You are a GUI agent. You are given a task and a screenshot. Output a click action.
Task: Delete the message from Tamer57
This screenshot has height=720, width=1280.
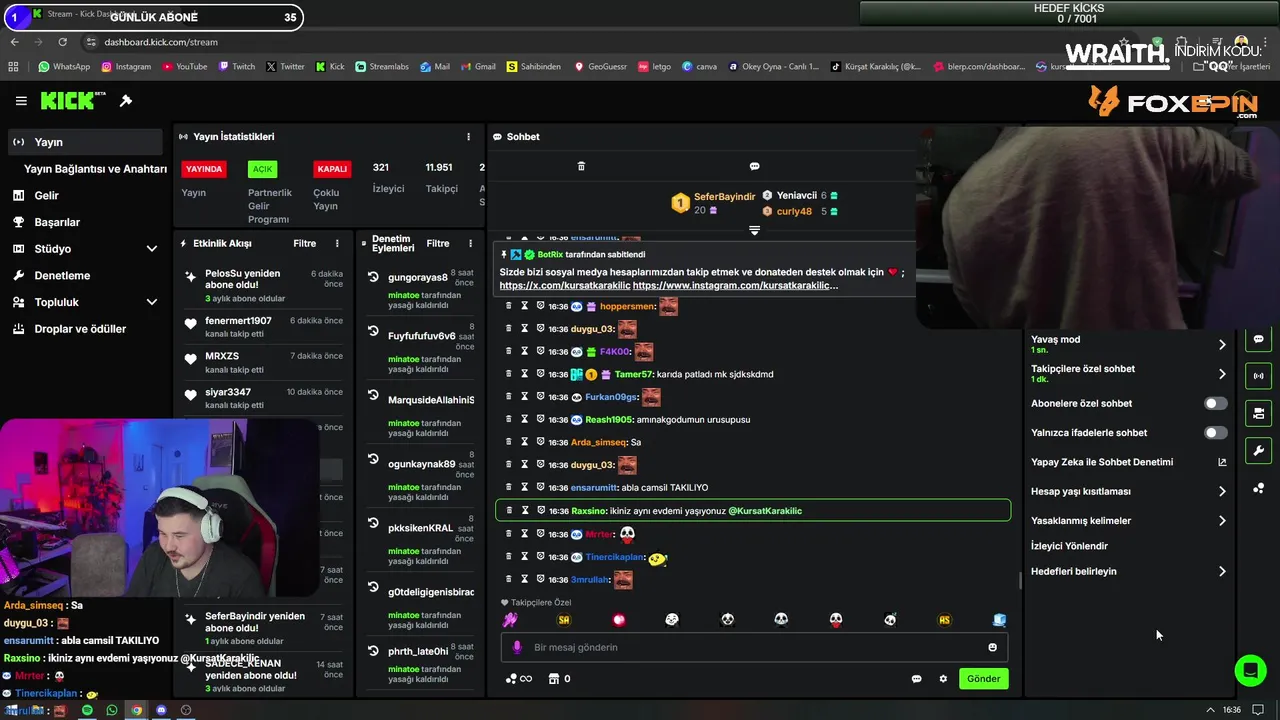[x=508, y=374]
